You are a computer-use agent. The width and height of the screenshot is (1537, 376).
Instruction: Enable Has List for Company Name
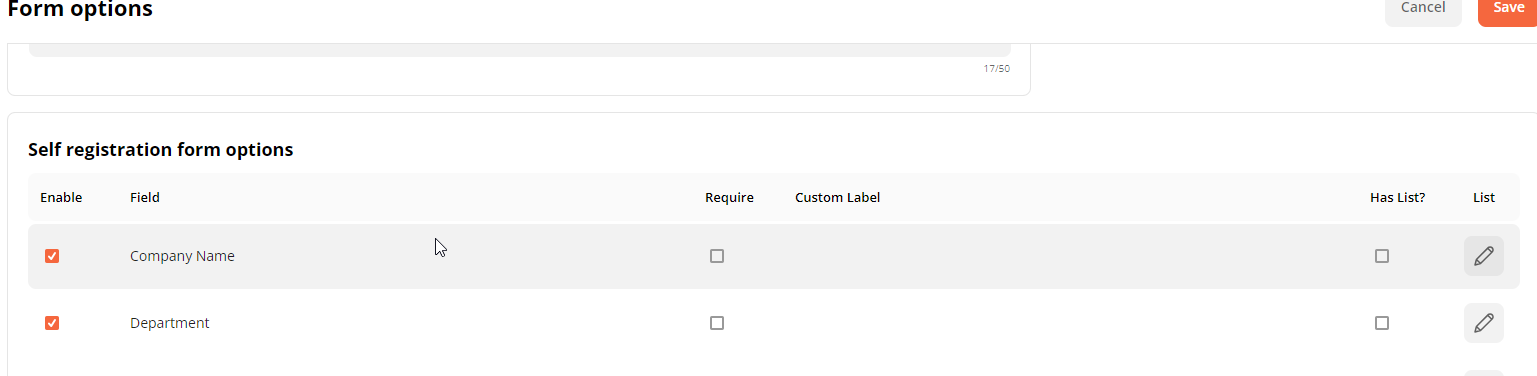[x=1382, y=256]
